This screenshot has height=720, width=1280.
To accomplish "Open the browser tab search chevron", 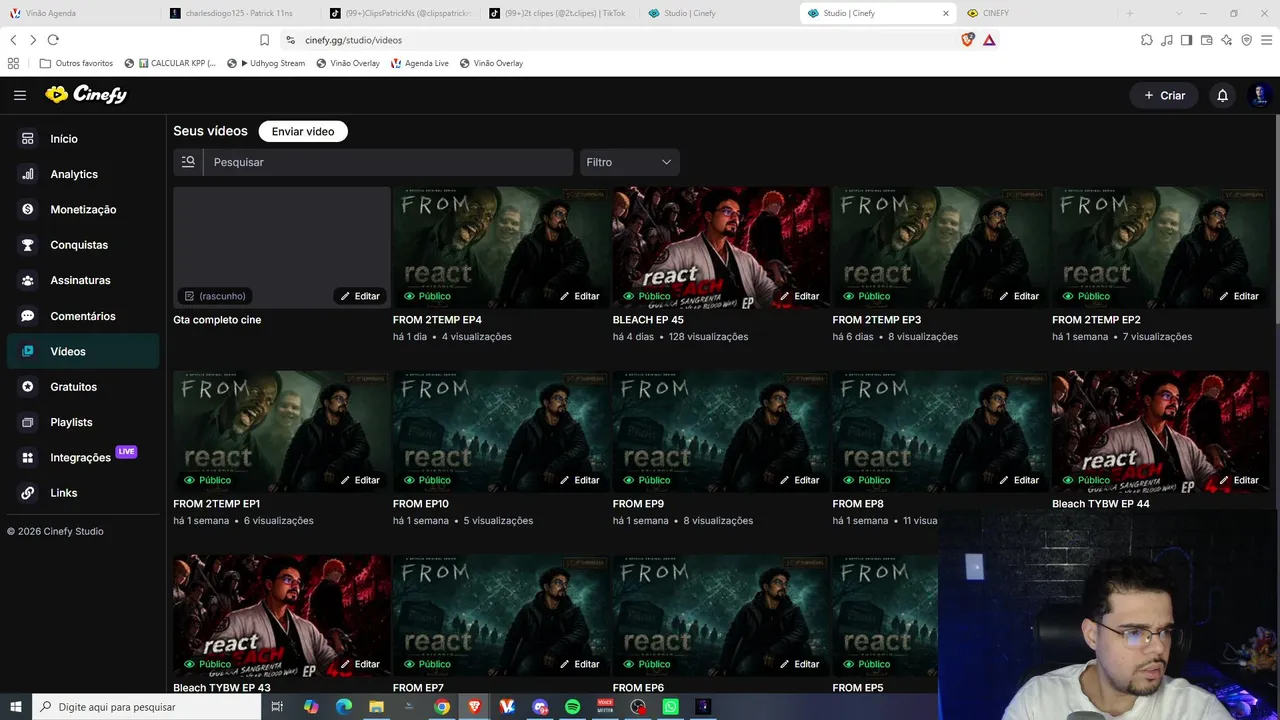I will coord(1180,13).
